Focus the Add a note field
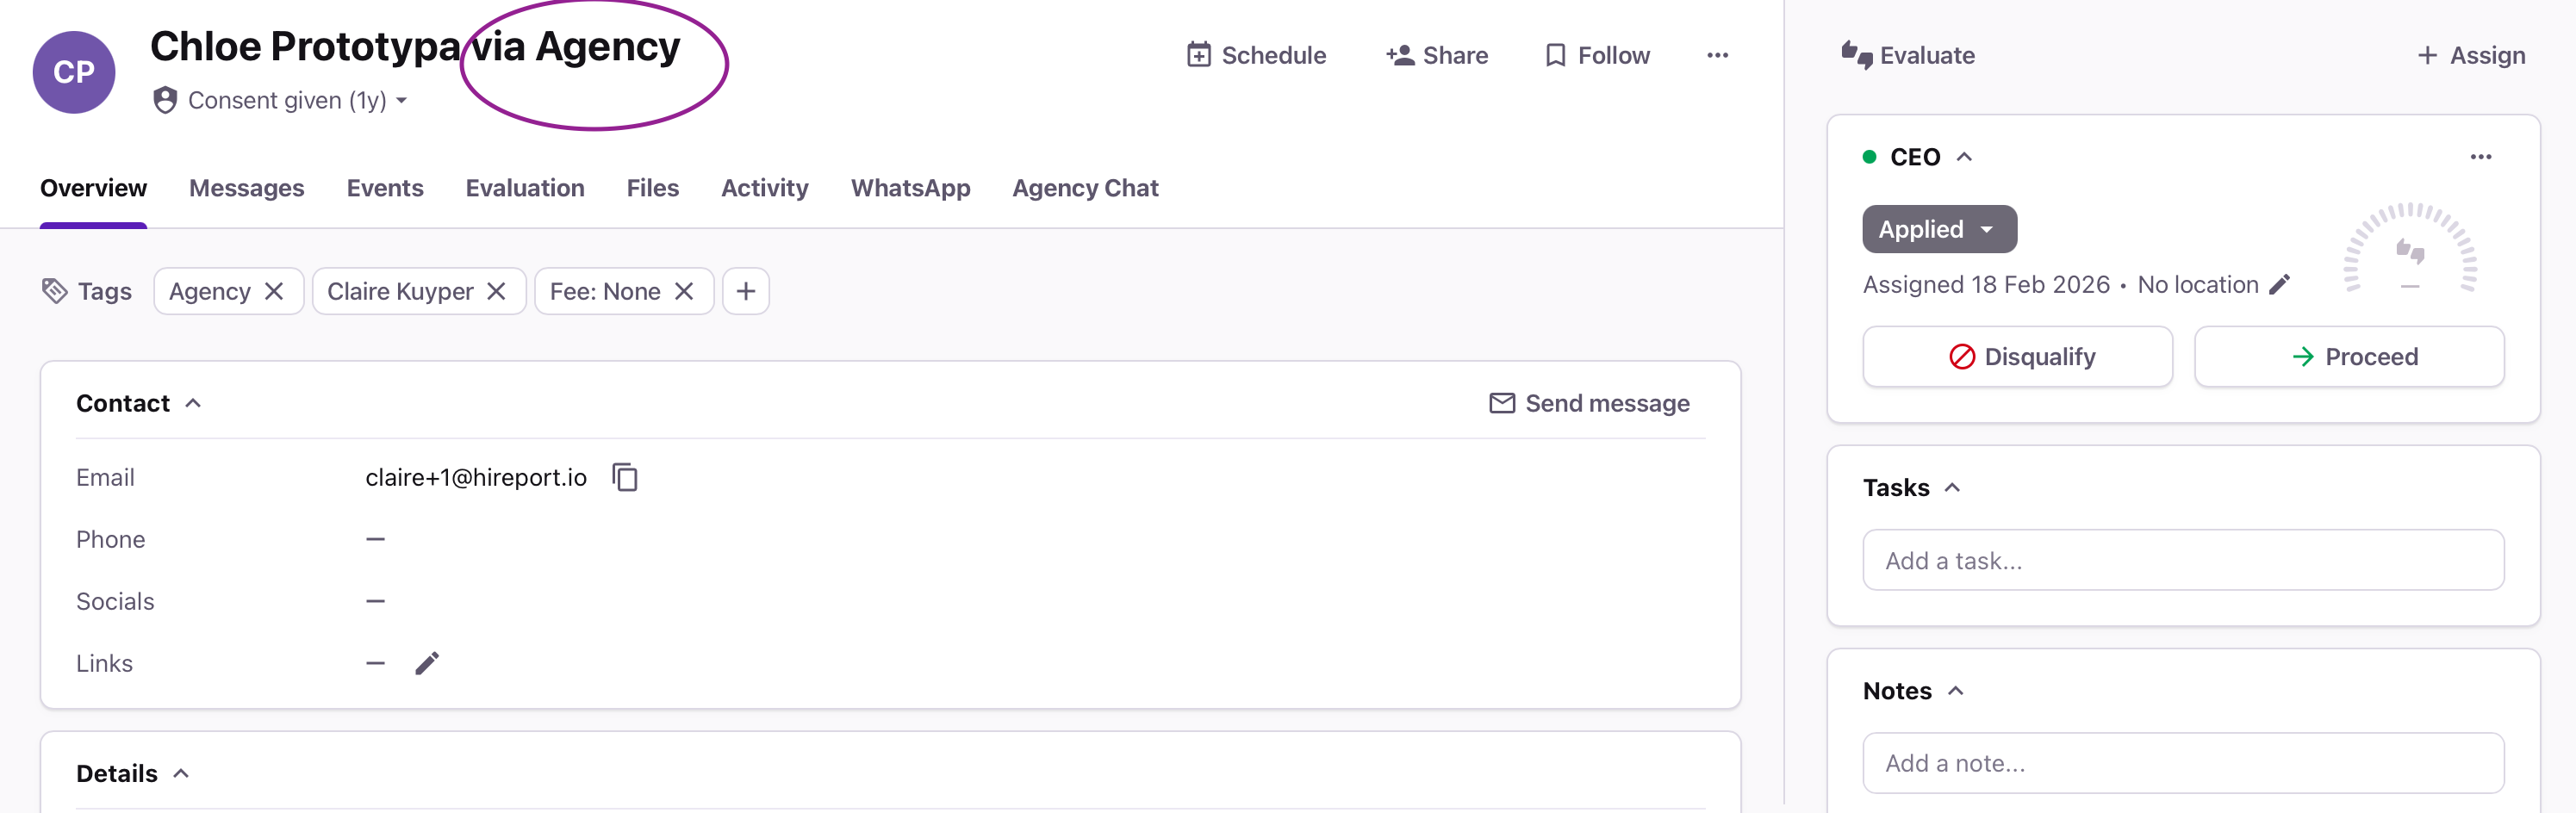This screenshot has height=813, width=2576. pos(2183,763)
